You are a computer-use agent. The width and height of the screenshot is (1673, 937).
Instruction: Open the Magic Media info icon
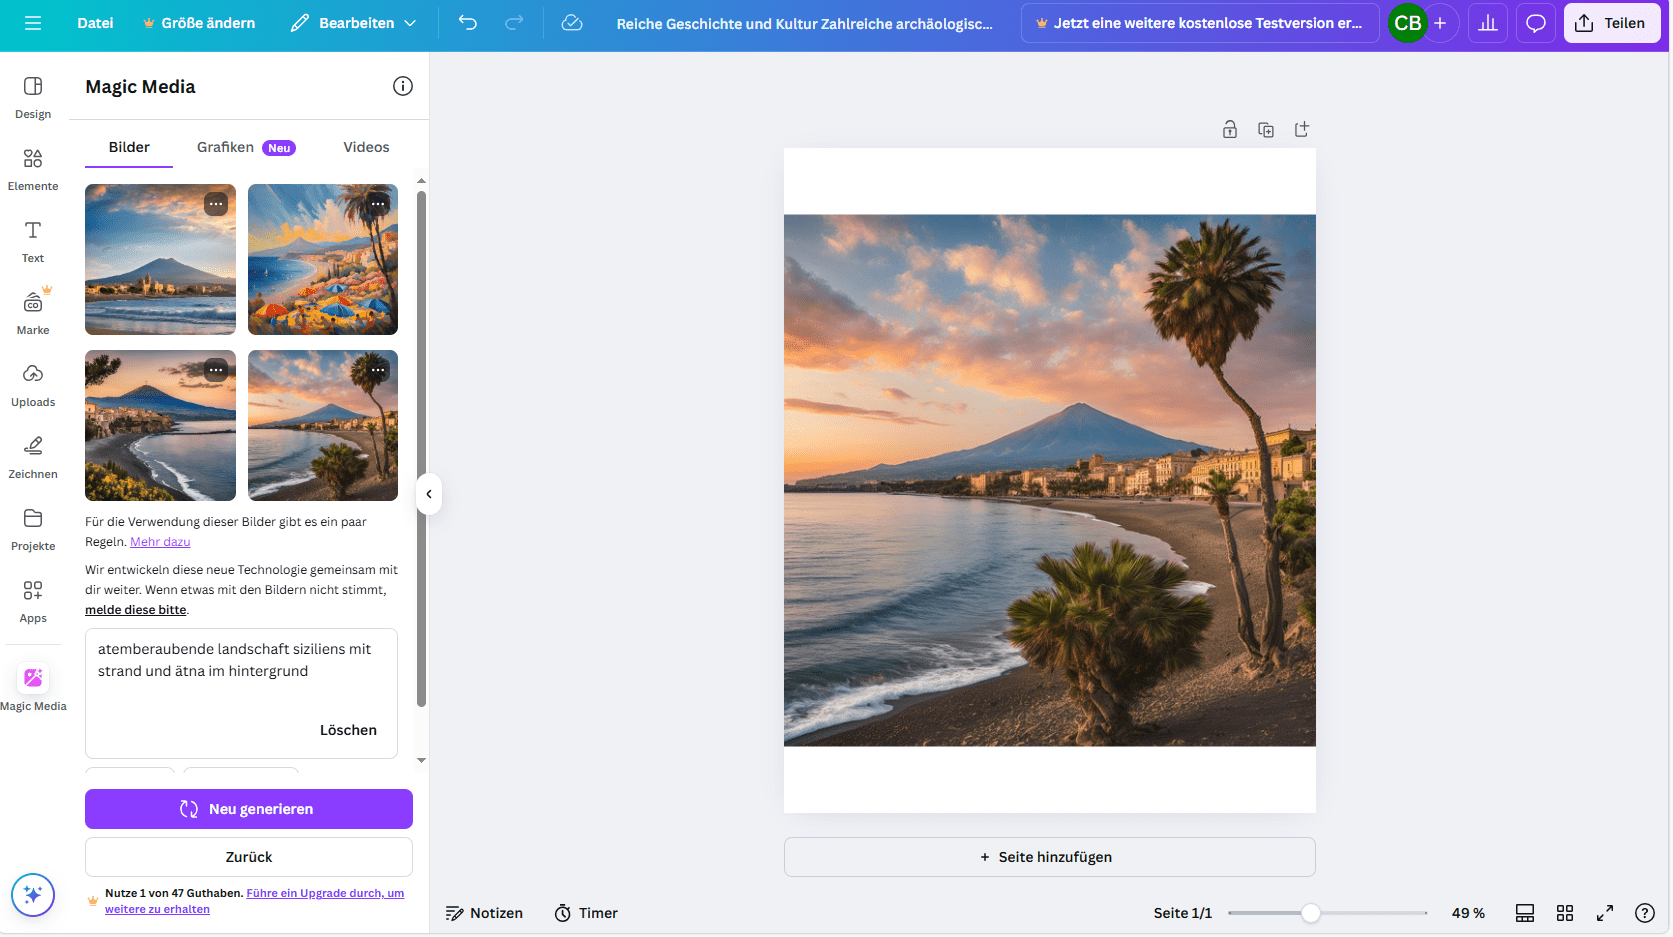(x=403, y=86)
